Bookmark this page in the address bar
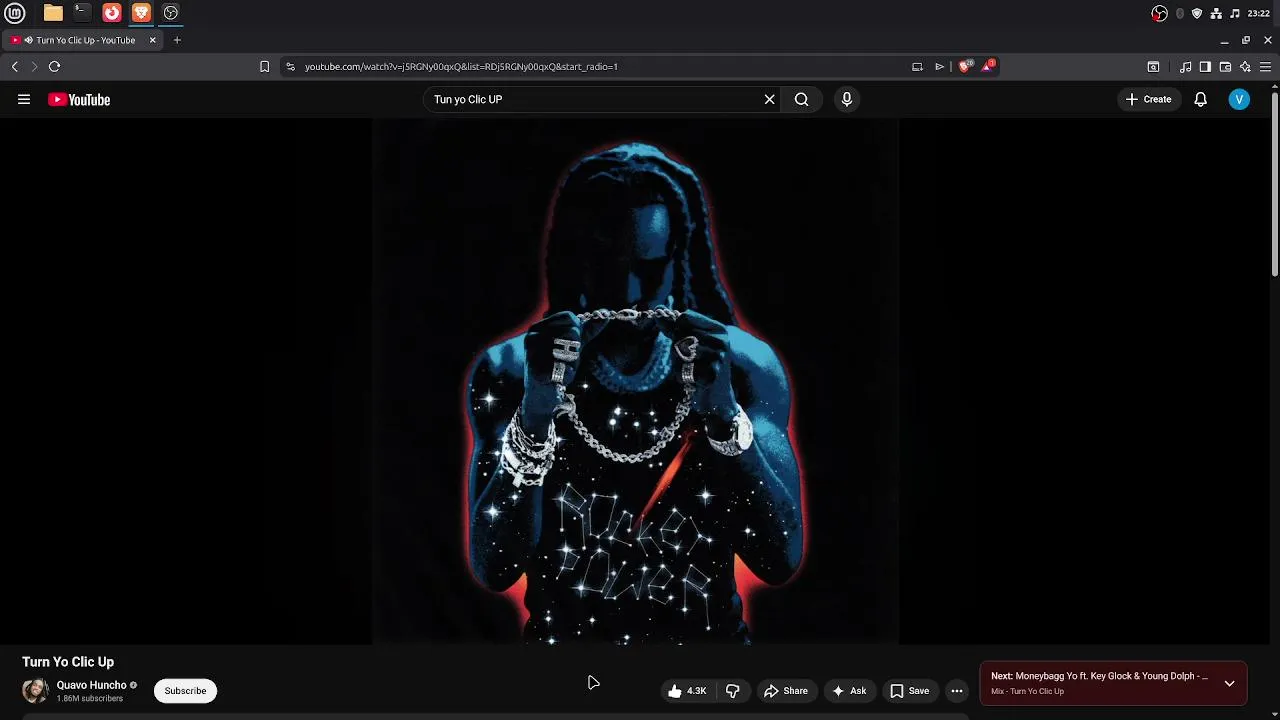This screenshot has width=1280, height=720. (264, 66)
